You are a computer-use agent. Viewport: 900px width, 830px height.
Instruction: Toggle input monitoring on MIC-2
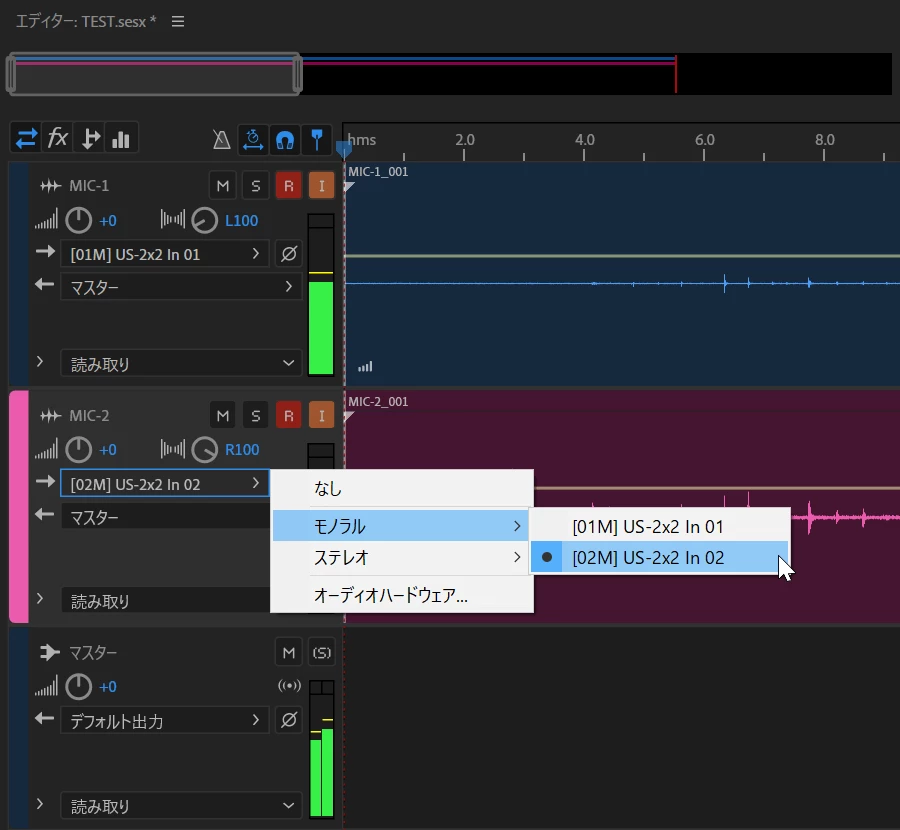[x=321, y=415]
